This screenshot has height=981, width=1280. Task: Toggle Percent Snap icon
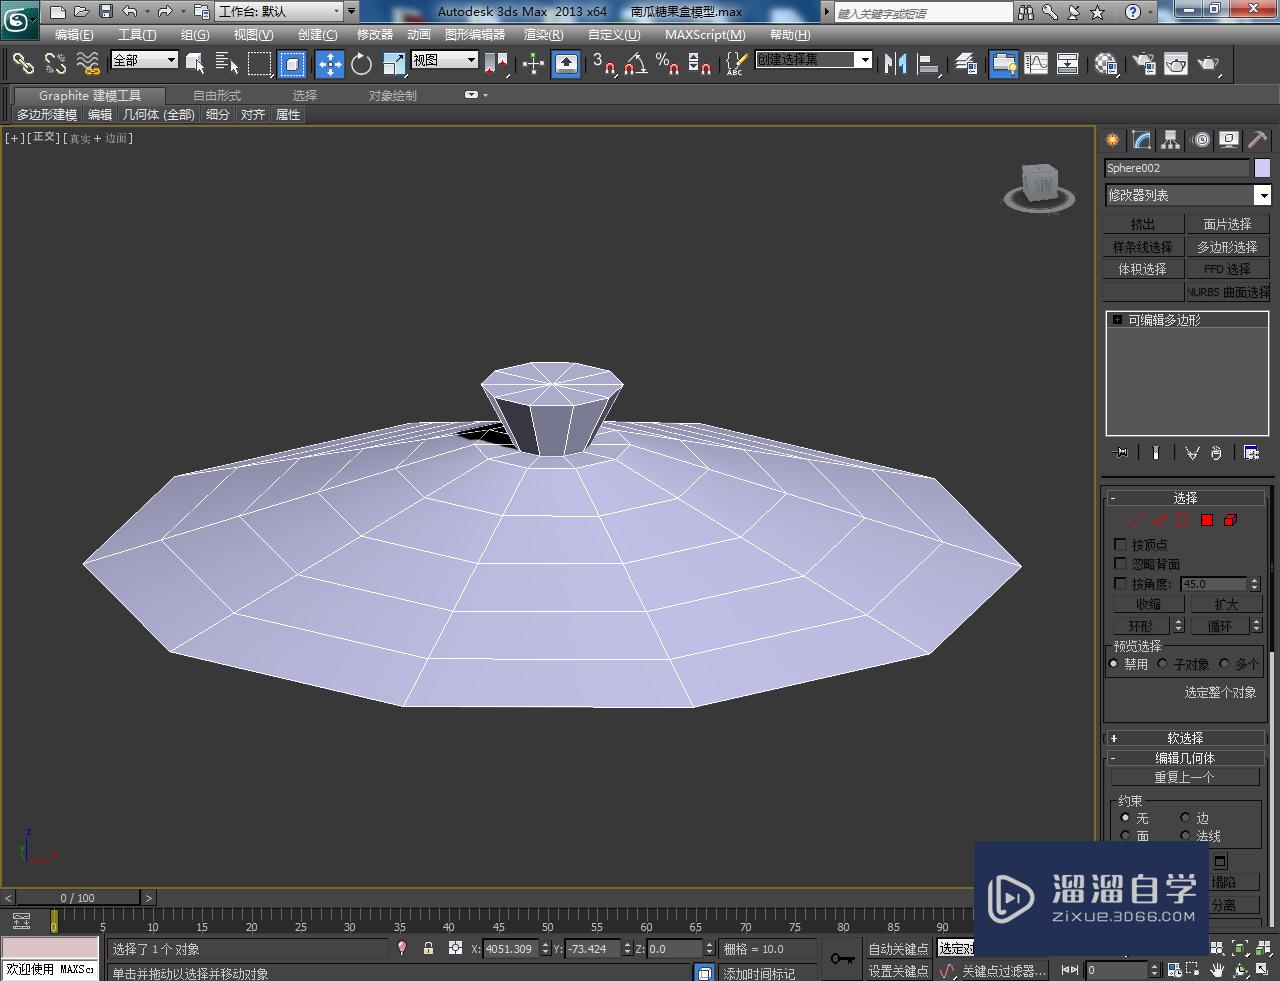(x=668, y=64)
